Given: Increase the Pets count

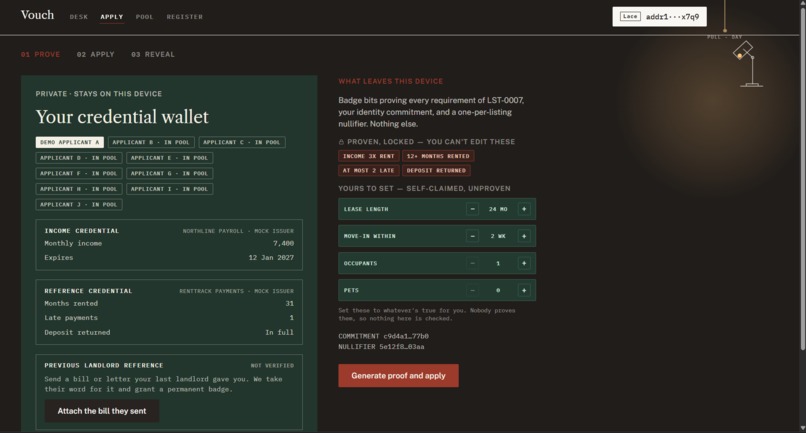Looking at the screenshot, I should click(x=524, y=291).
